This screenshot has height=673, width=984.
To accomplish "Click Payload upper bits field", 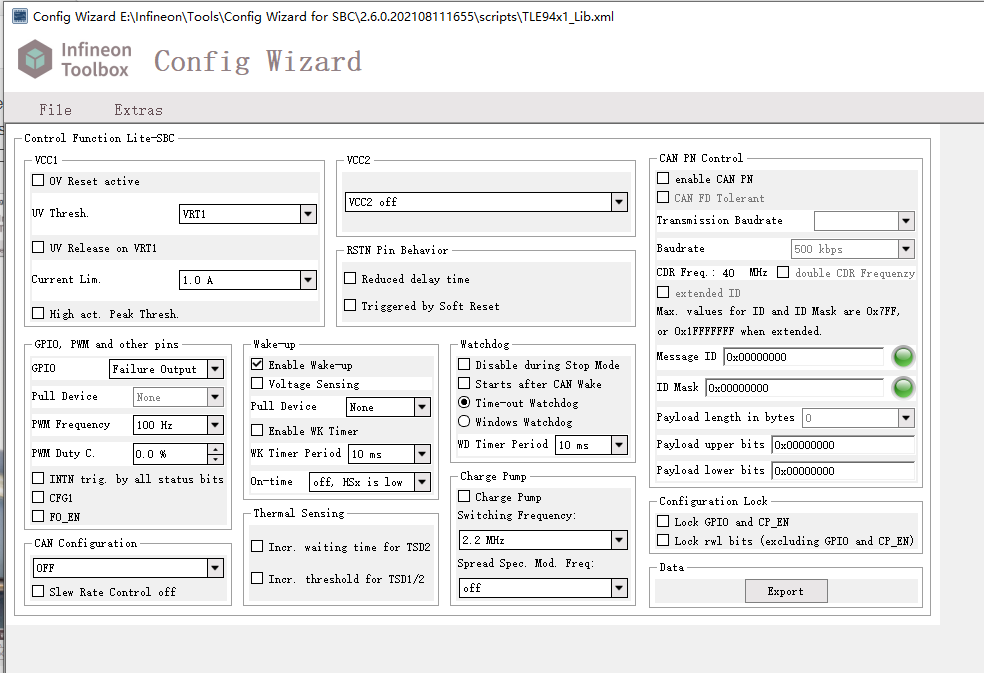I will [843, 444].
